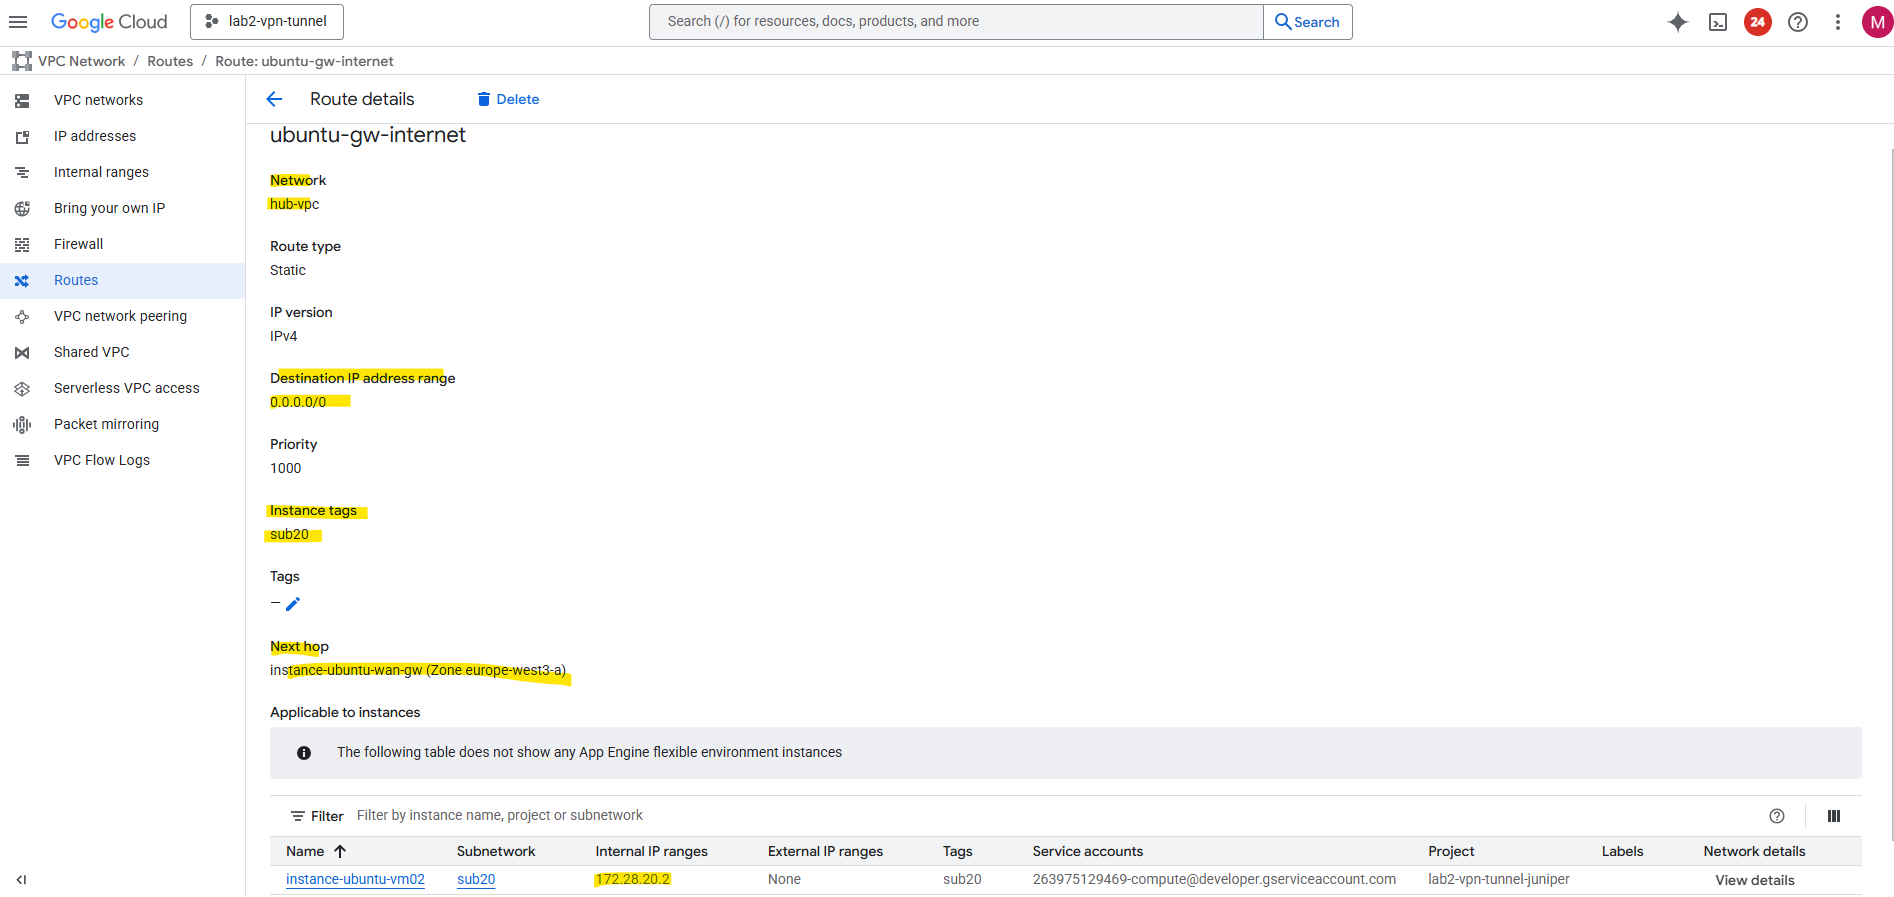Viewport: 1894px width, 897px height.
Task: Click the Google Cloud logo
Action: 109,21
